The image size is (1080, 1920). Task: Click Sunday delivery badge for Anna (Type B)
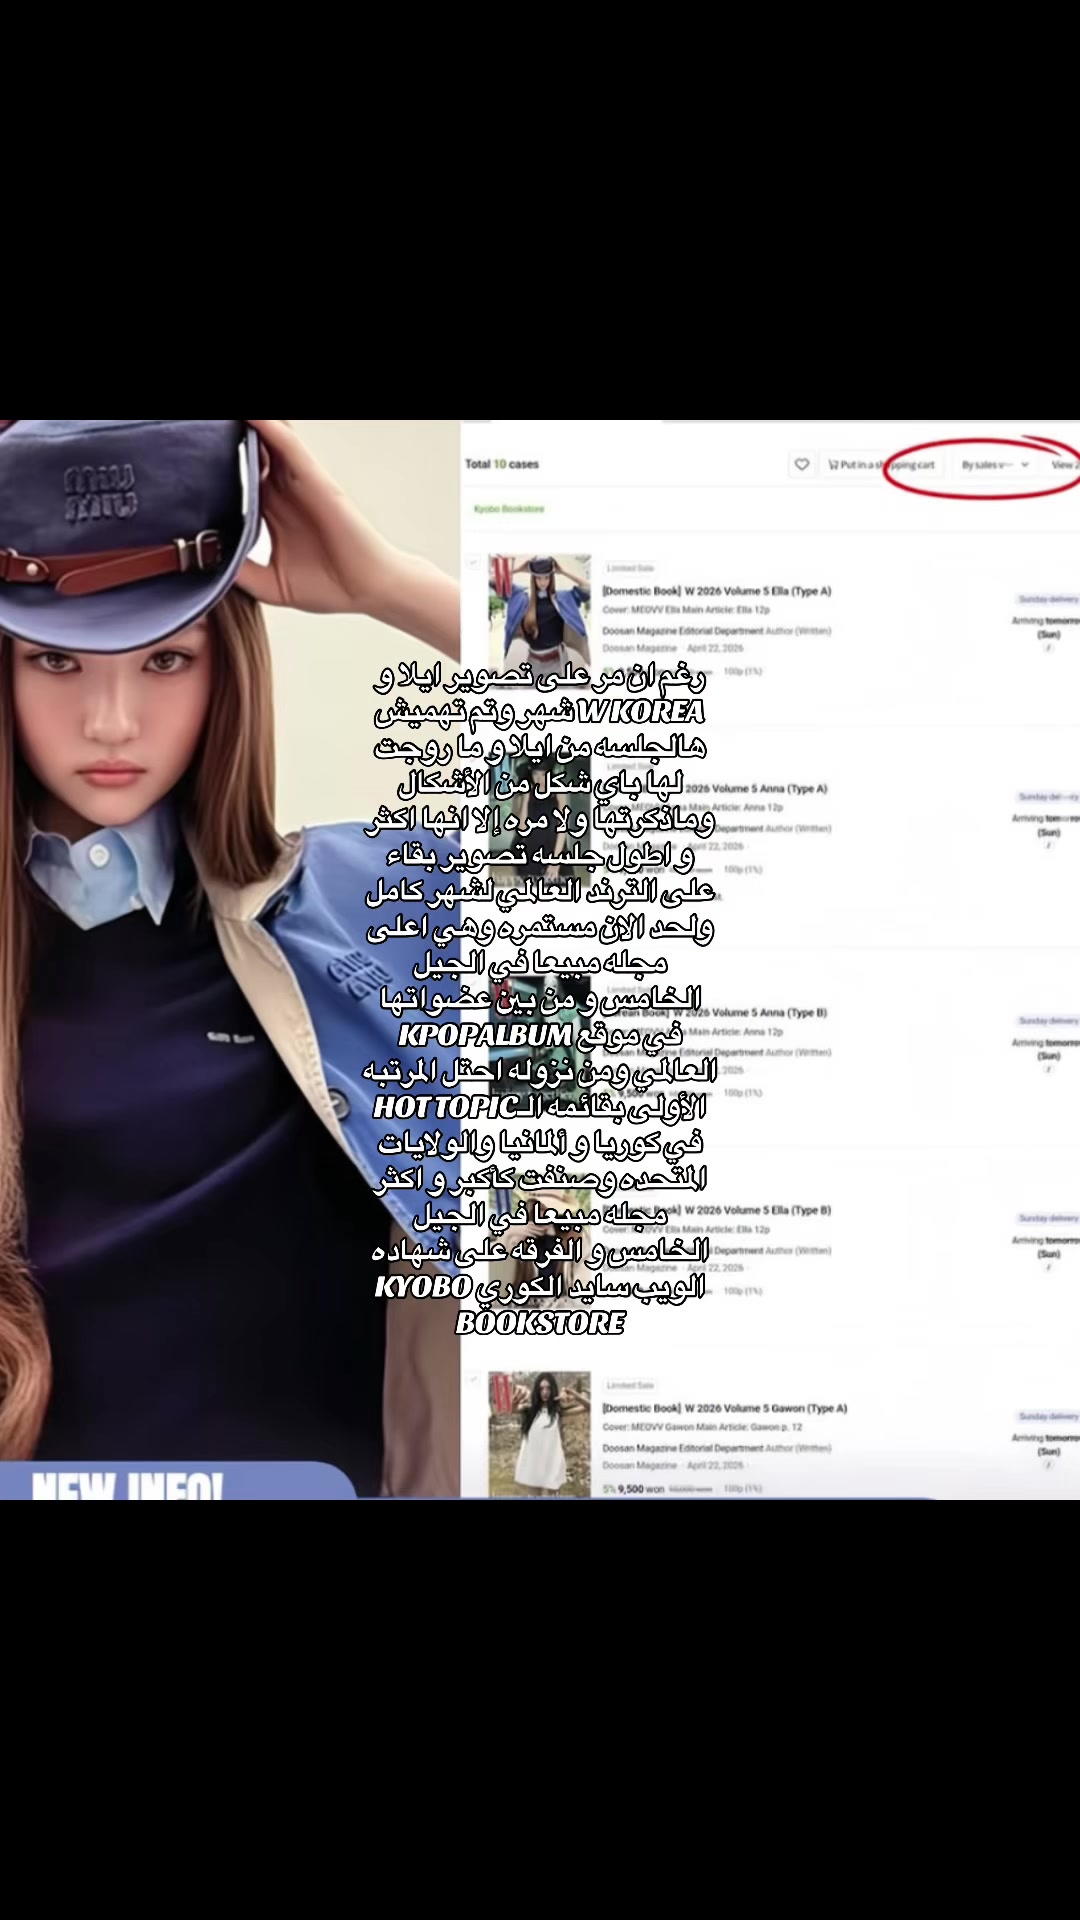(x=1048, y=1021)
